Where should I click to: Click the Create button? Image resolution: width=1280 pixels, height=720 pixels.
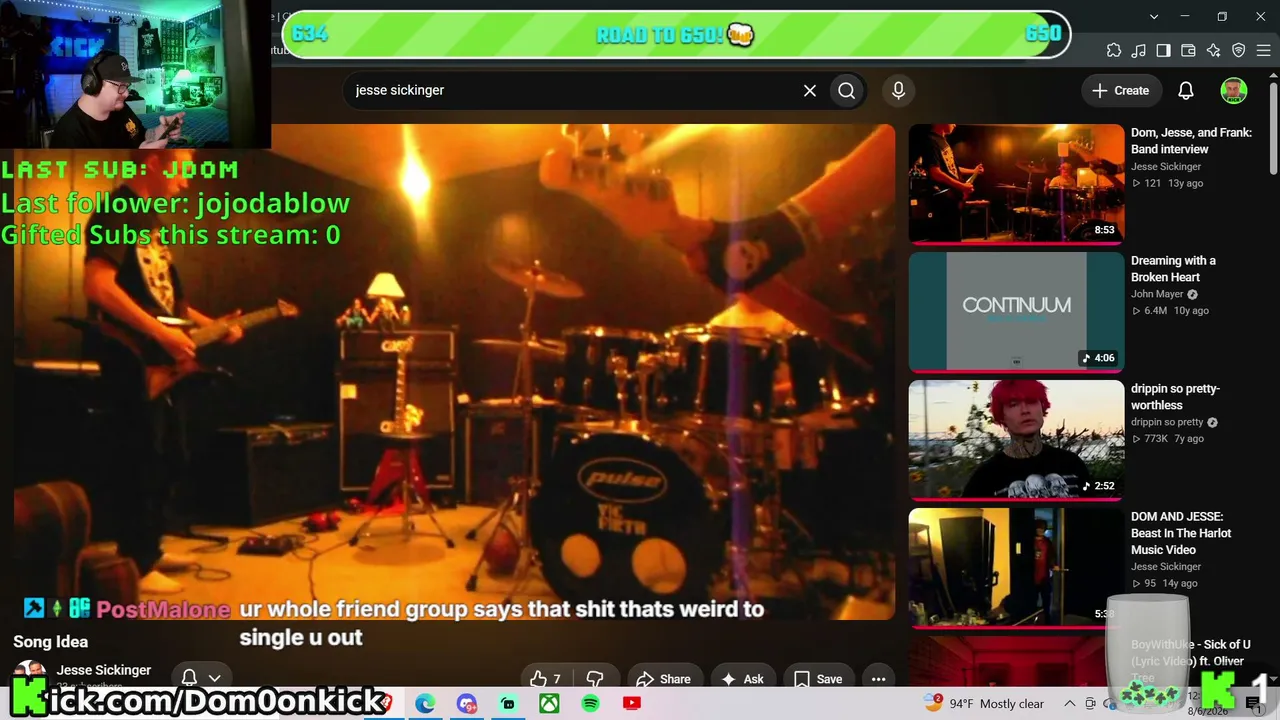pos(1121,90)
